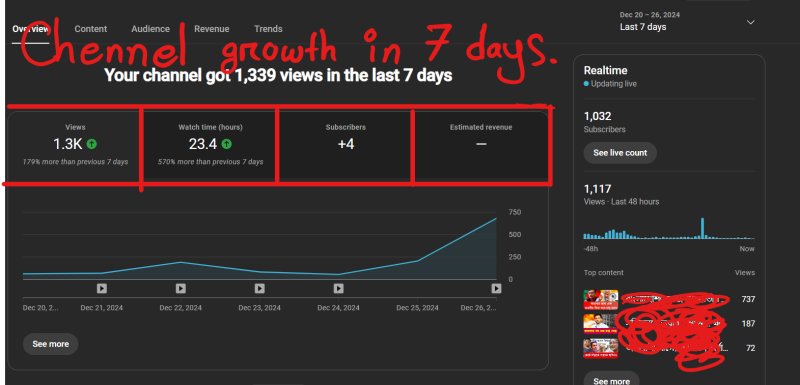800x385 pixels.
Task: Click blue Updating live dot indicator
Action: (x=586, y=84)
